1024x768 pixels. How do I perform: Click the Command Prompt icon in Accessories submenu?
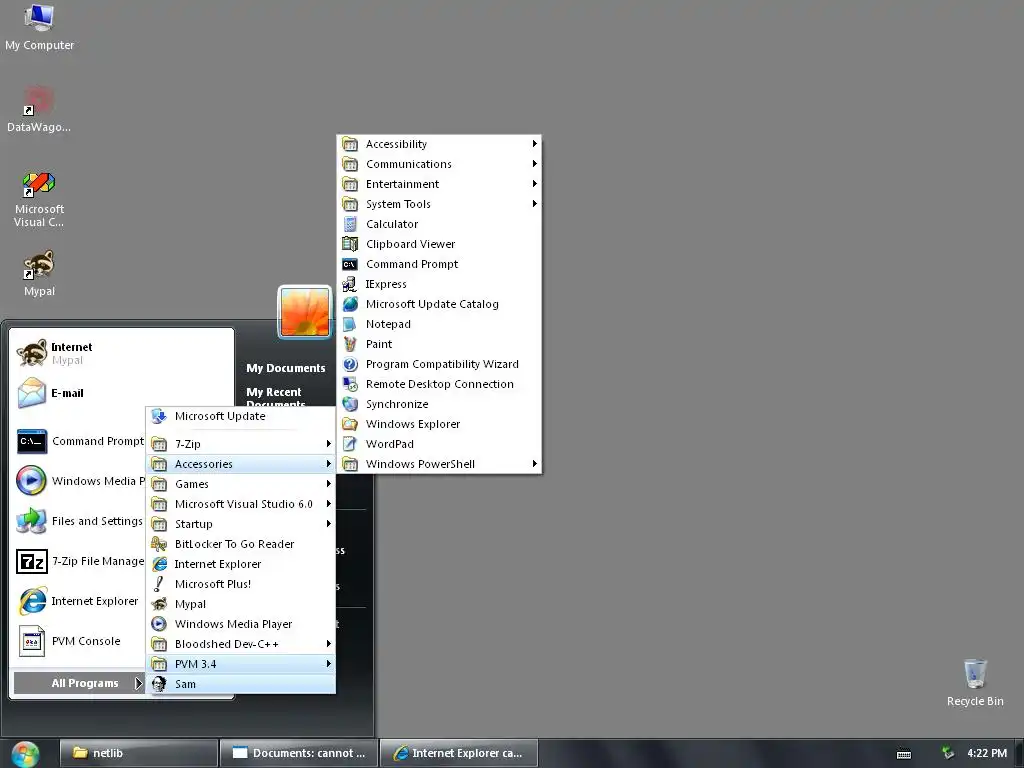tap(350, 264)
